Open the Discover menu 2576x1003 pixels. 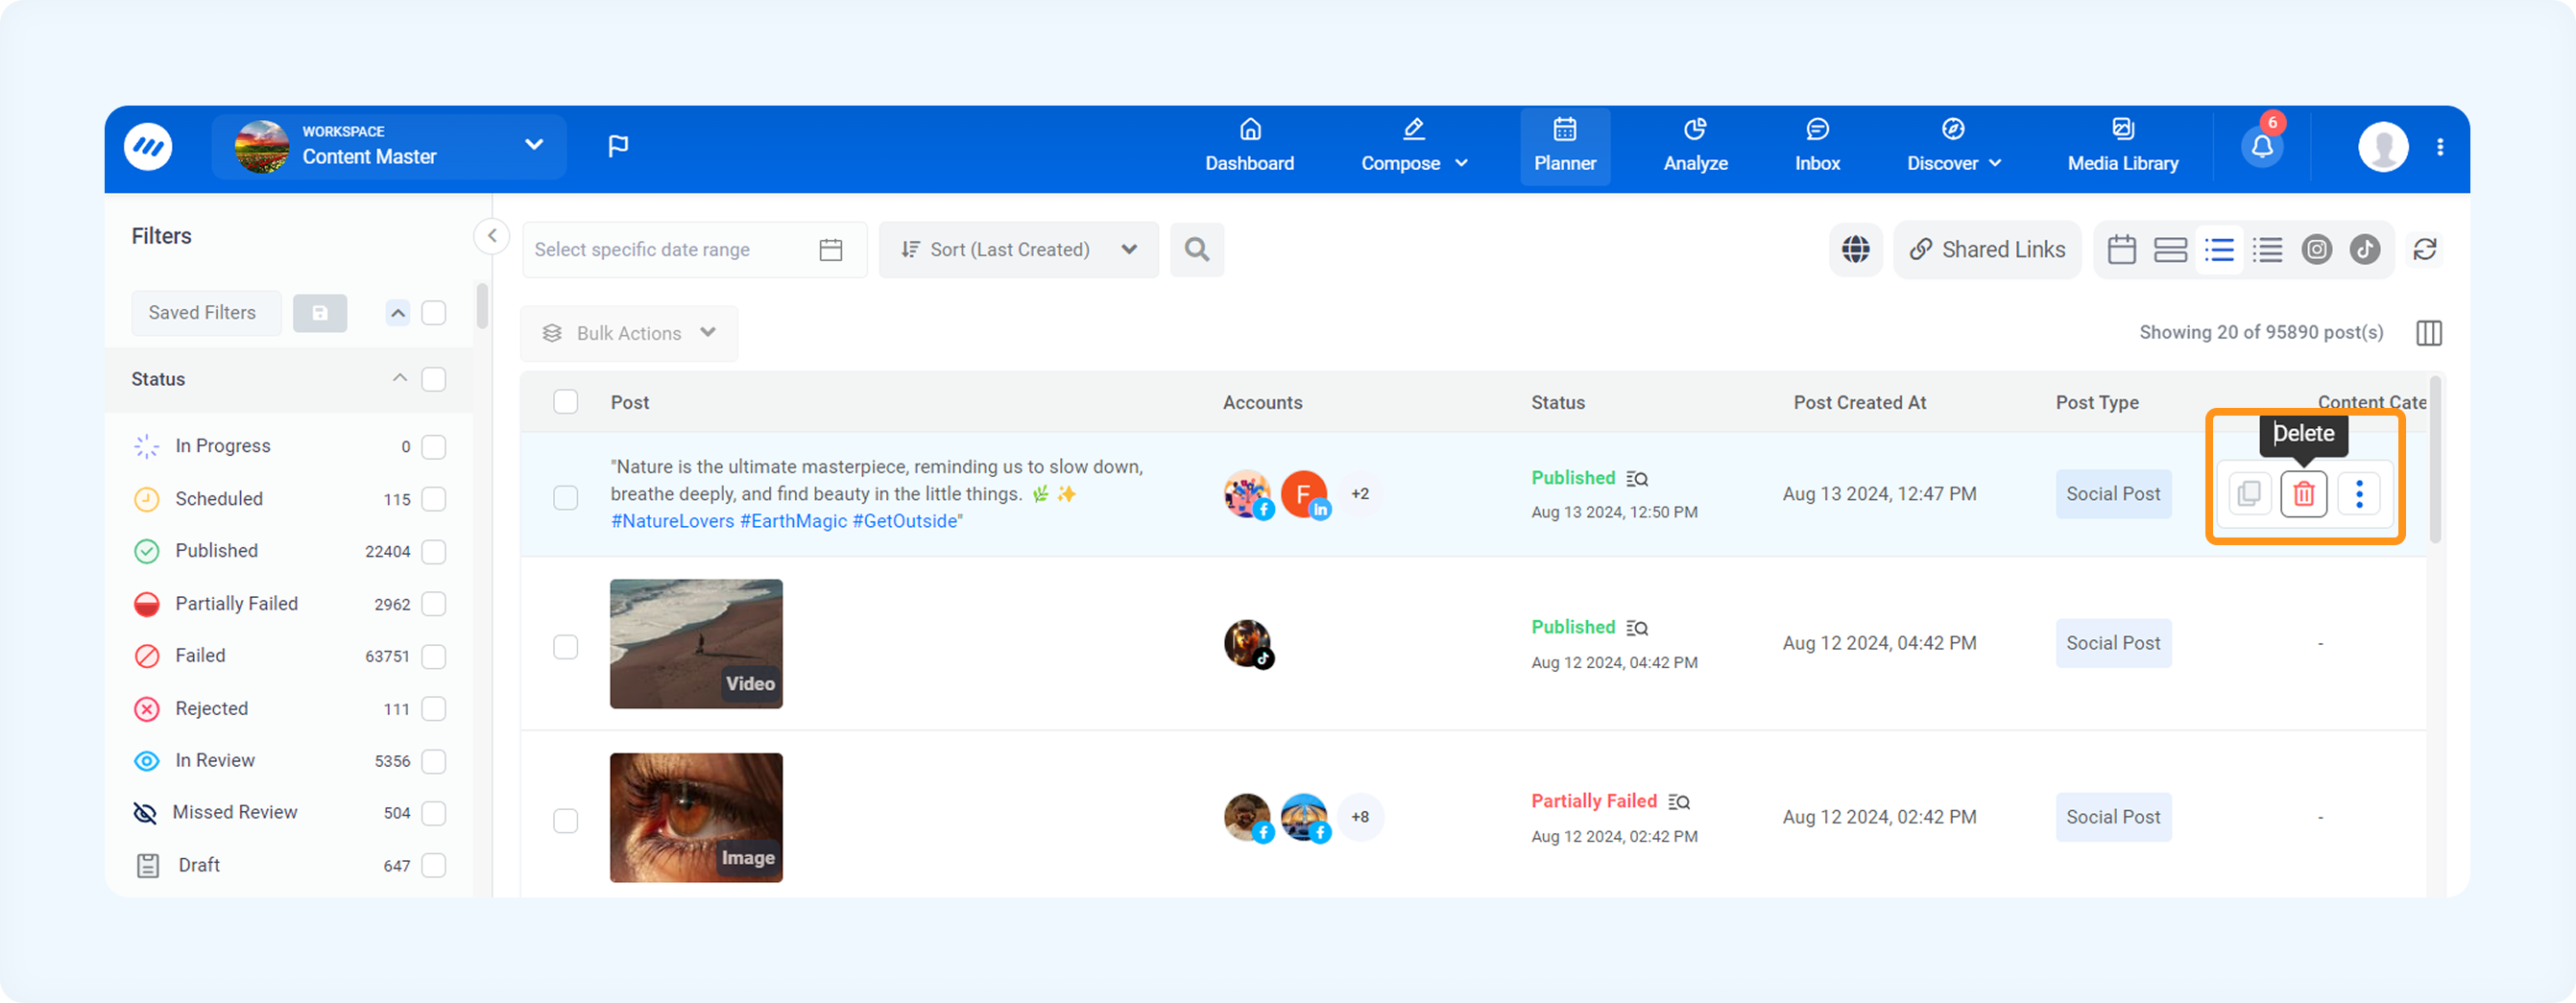click(x=1954, y=147)
